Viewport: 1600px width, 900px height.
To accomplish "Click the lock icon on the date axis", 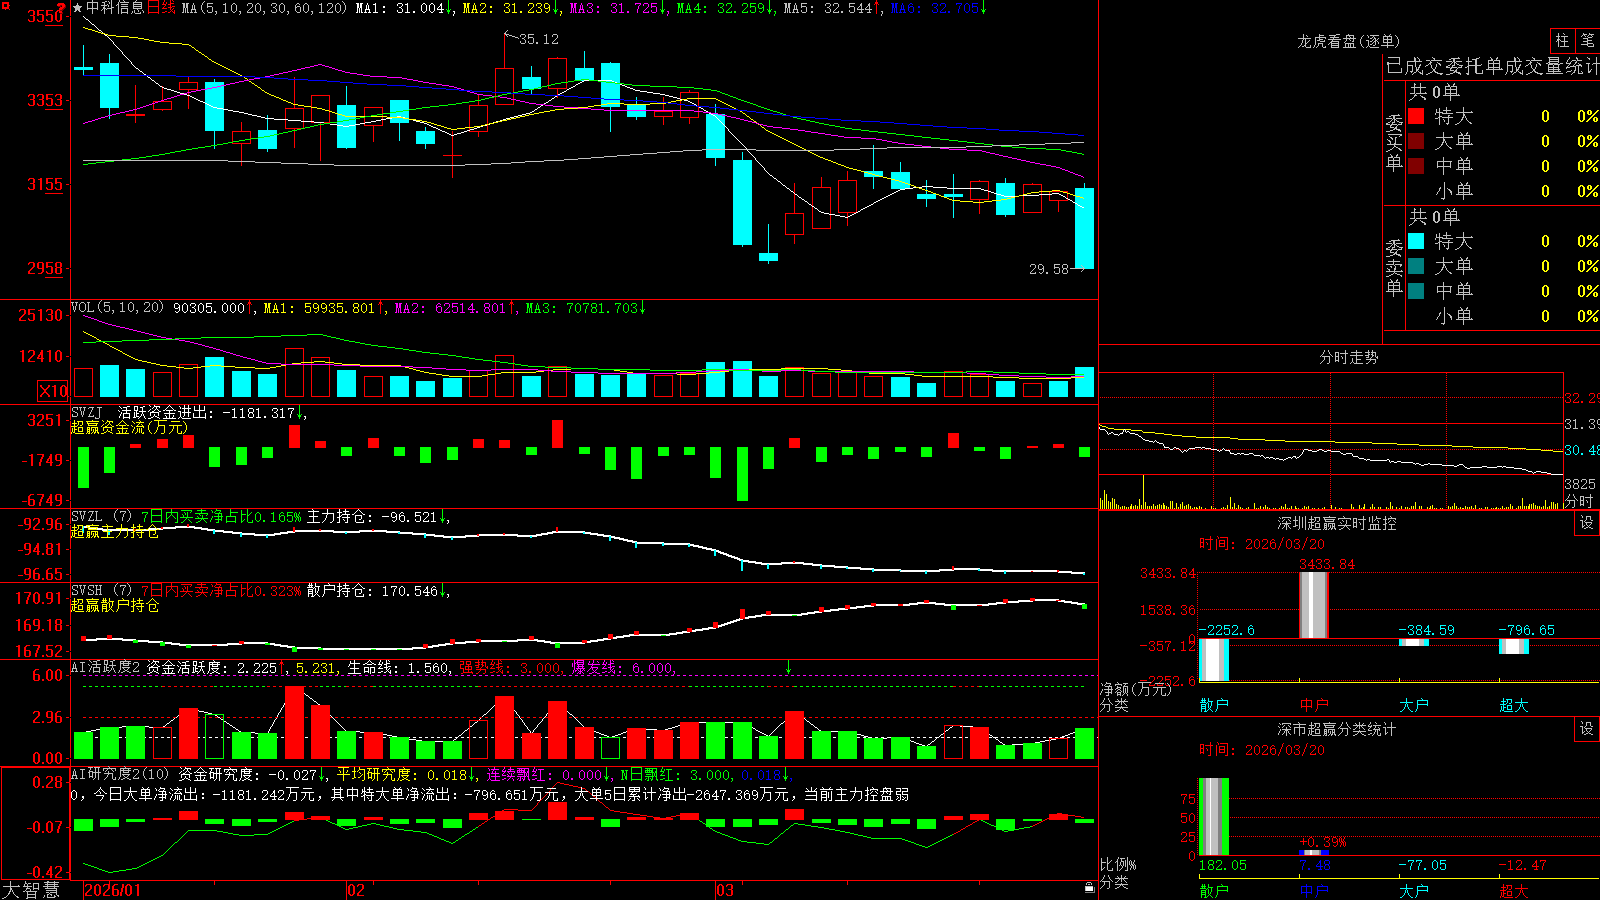I will pyautogui.click(x=1090, y=888).
